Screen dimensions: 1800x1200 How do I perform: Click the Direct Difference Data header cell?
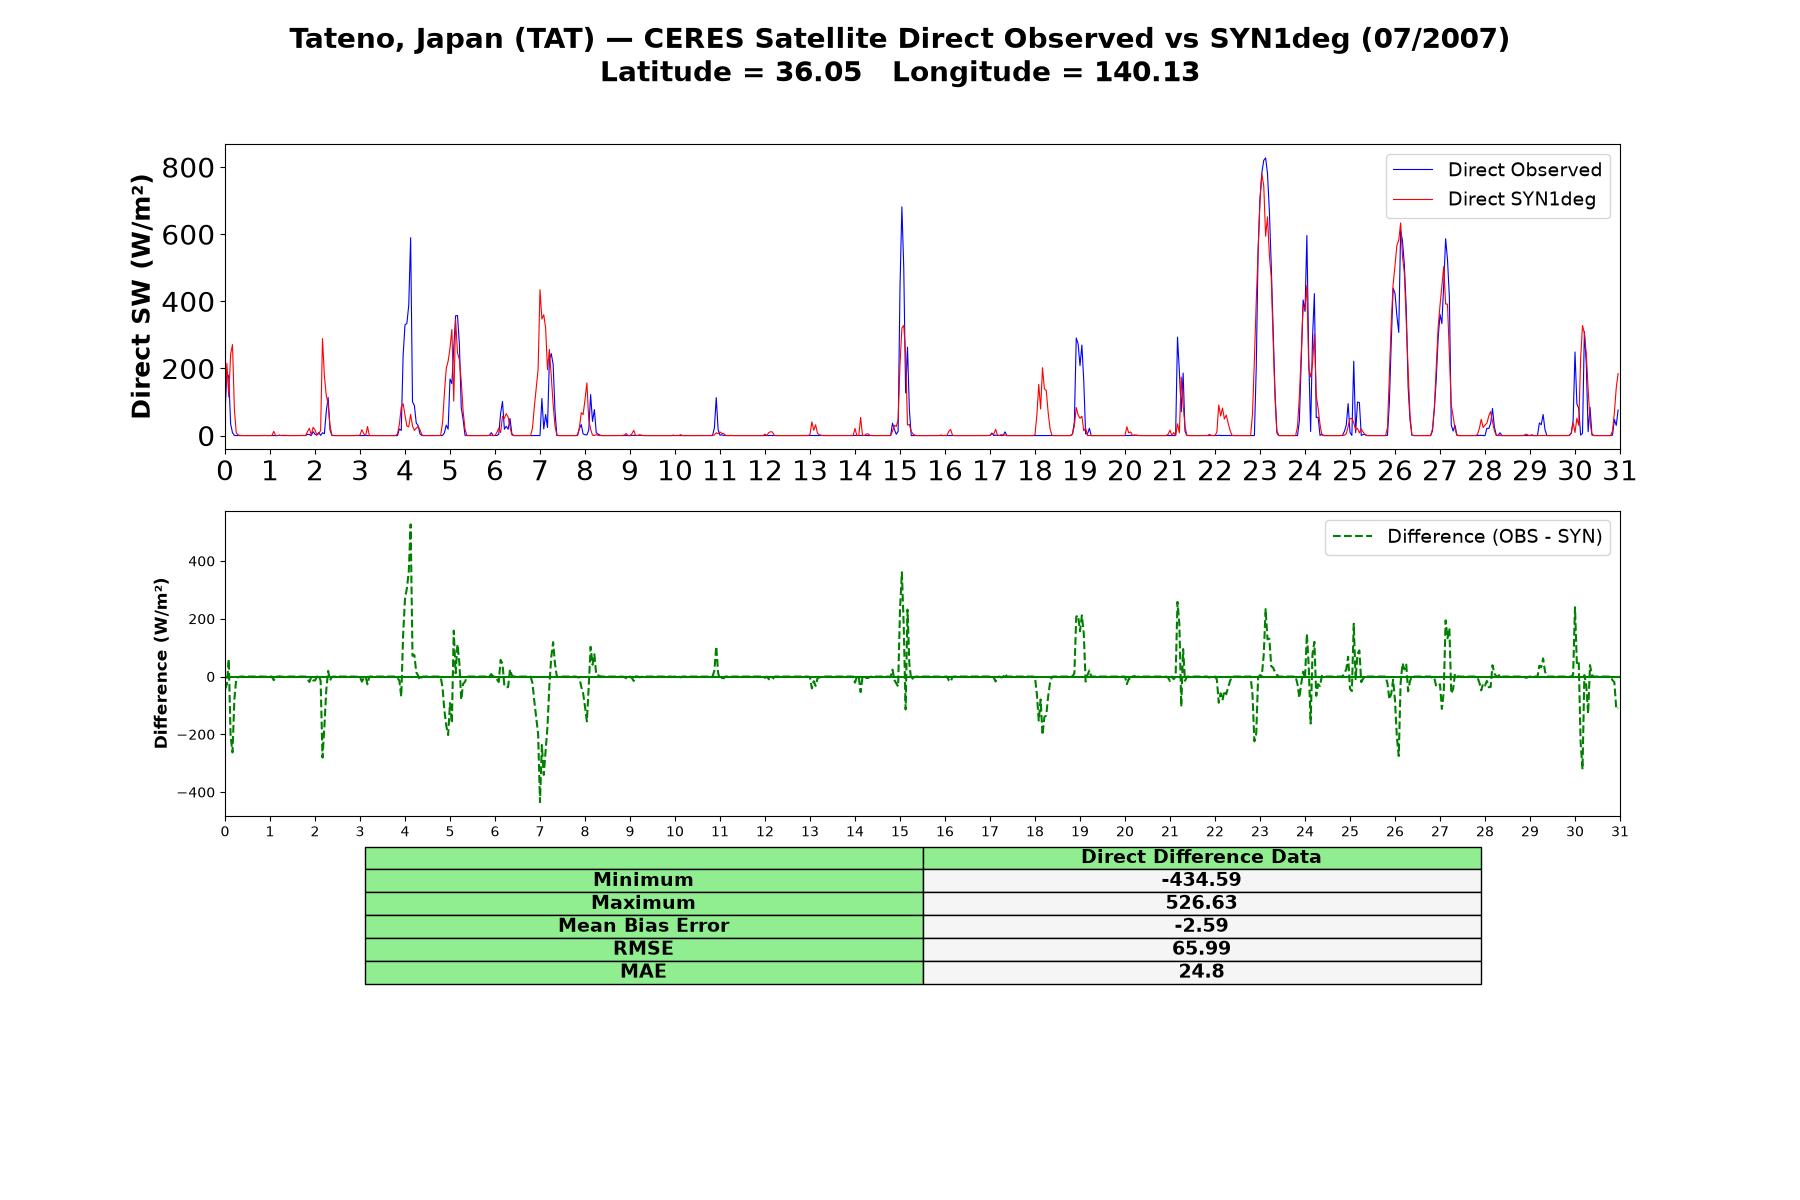(1201, 857)
